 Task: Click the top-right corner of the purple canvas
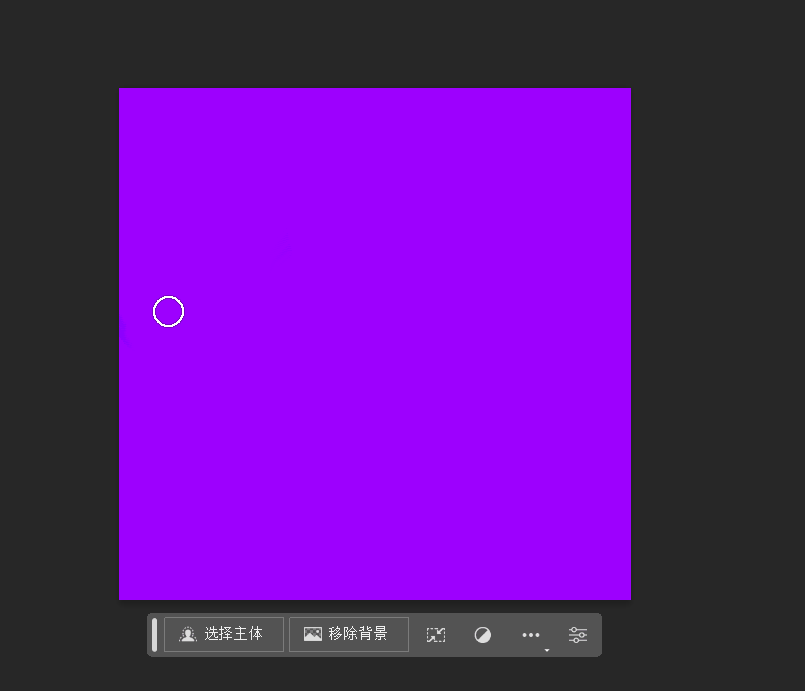point(628,91)
